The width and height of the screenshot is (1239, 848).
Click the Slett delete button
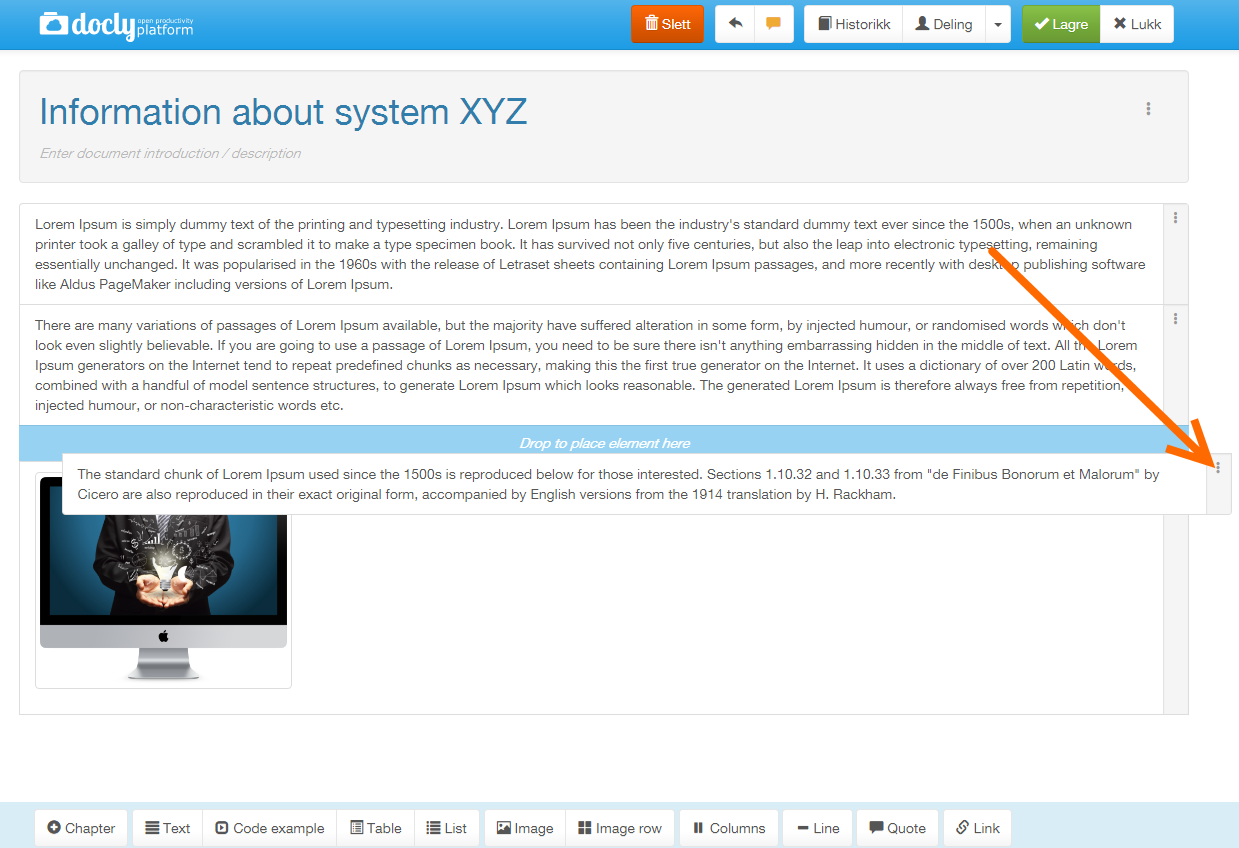point(667,24)
